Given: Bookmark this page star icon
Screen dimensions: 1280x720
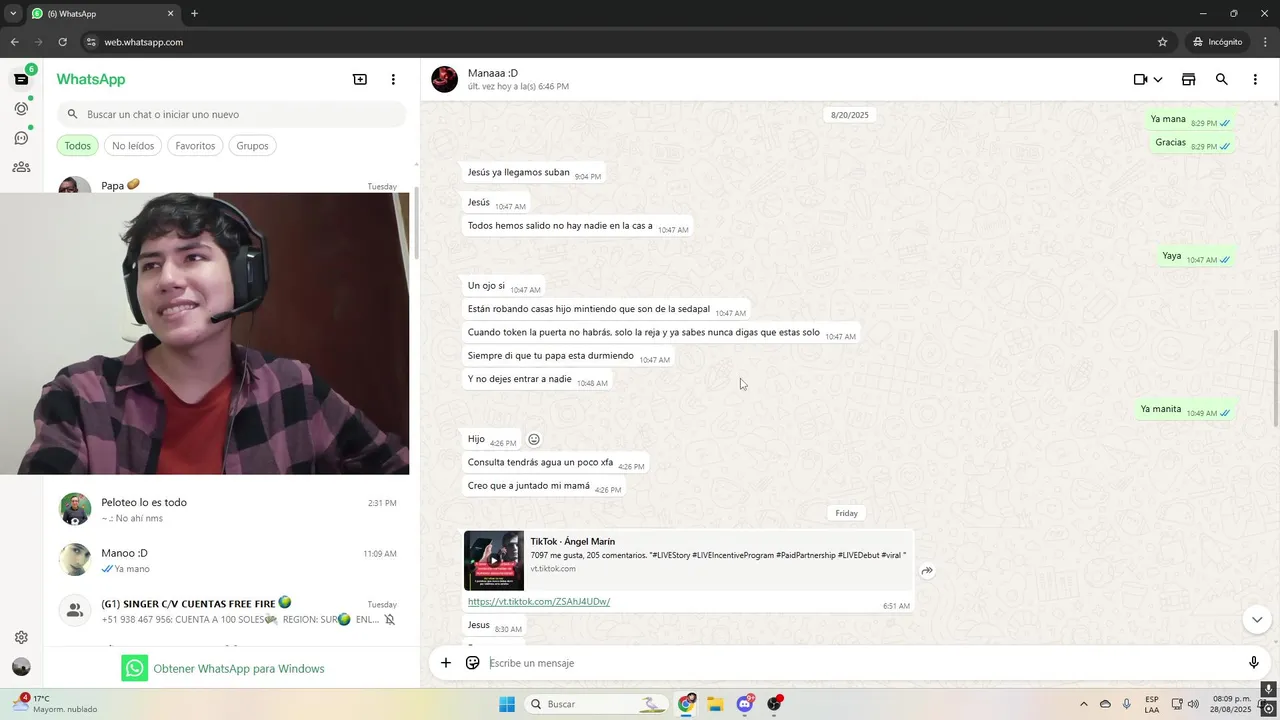Looking at the screenshot, I should [x=1162, y=42].
